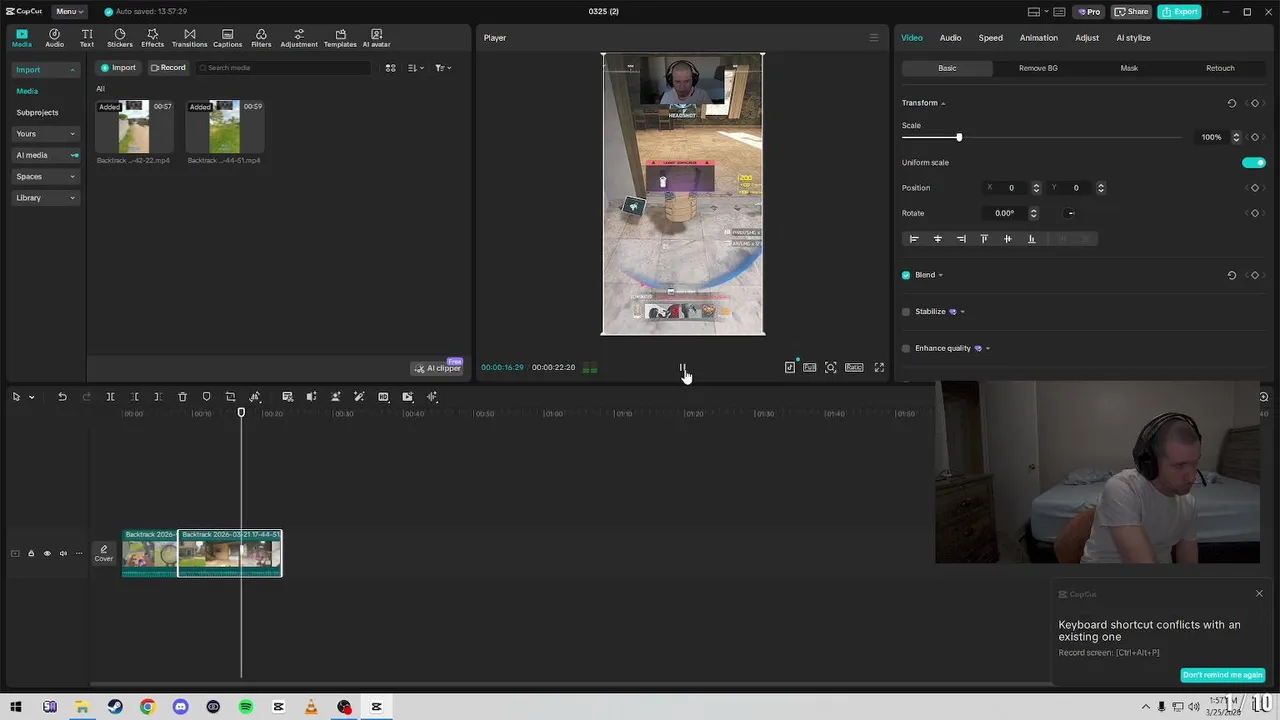Enable the Stabilize checkbox

point(906,312)
